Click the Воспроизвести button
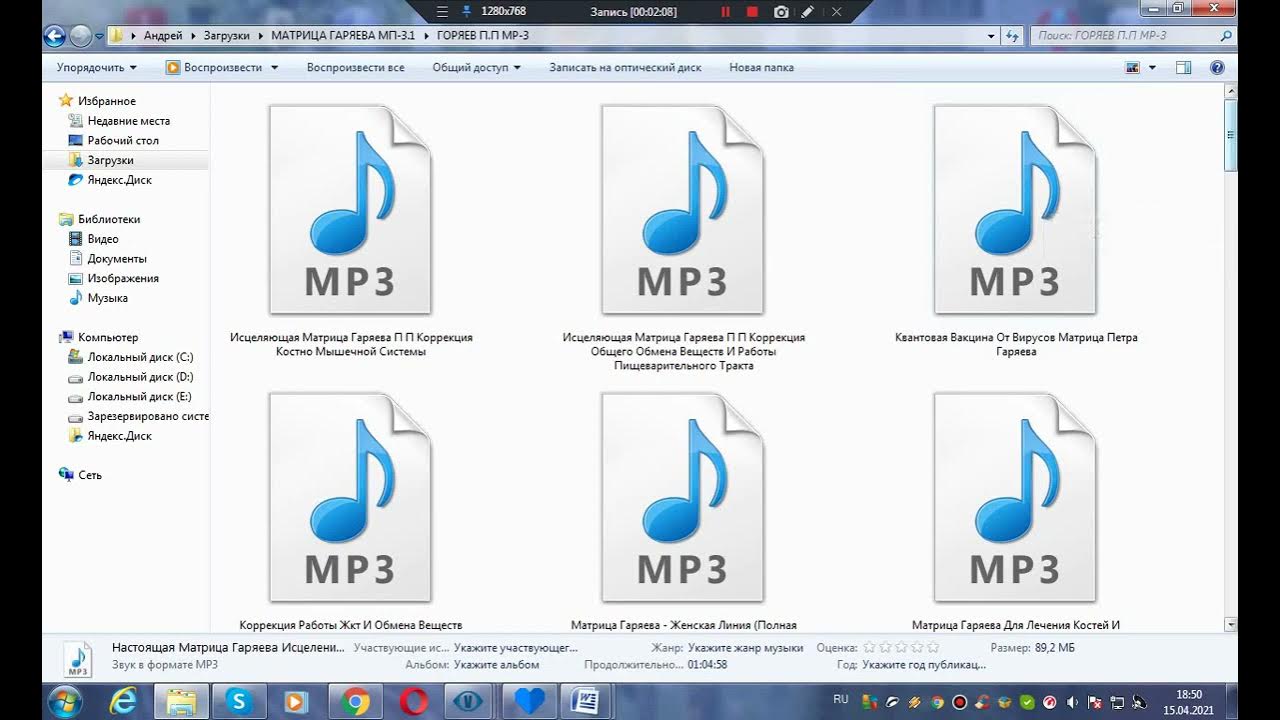The width and height of the screenshot is (1280, 720). [214, 68]
